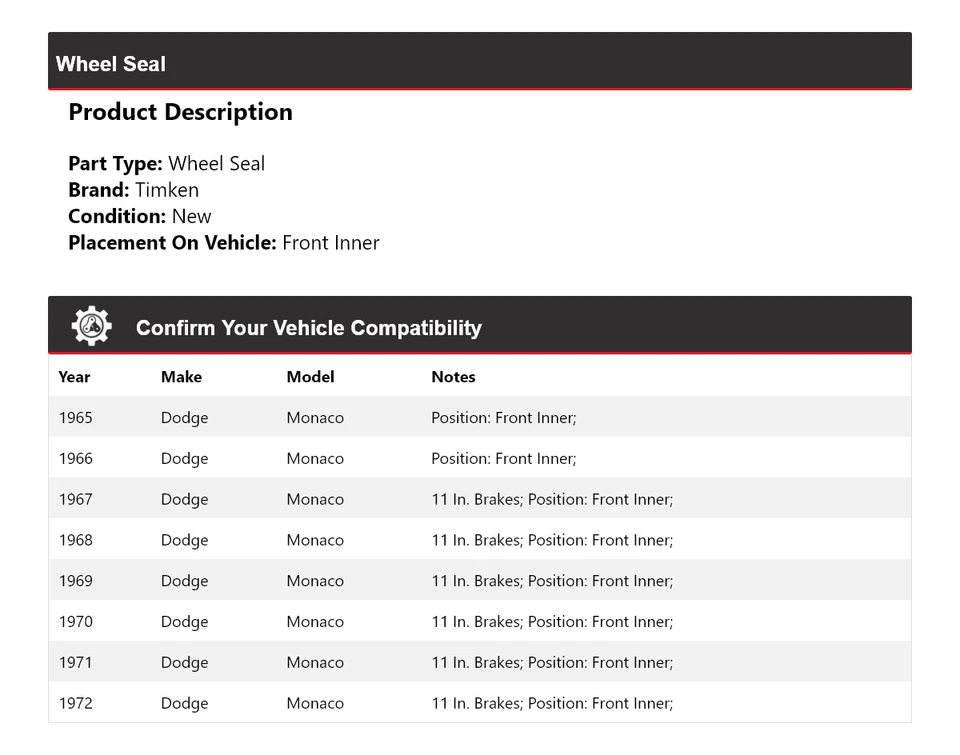The image size is (960, 755).
Task: Click Monaco in the 1969 row
Action: (315, 581)
